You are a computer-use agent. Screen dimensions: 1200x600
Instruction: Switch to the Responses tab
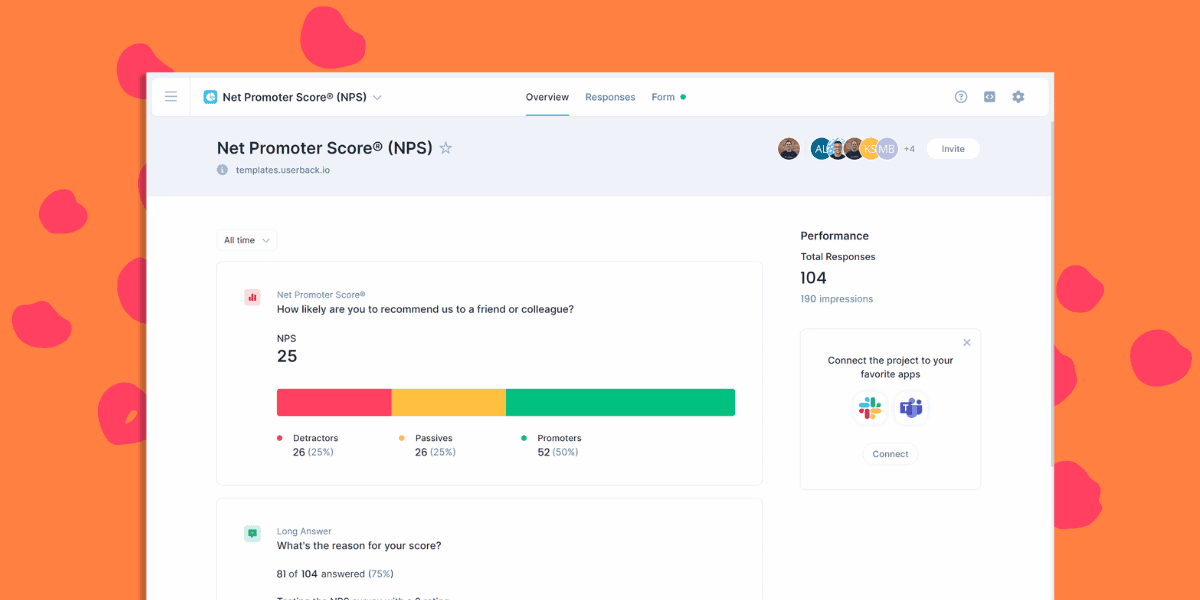(x=610, y=97)
